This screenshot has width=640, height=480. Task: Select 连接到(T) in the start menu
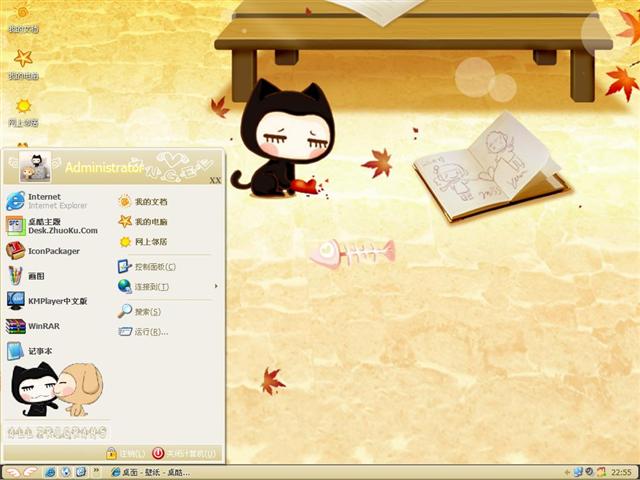144,287
